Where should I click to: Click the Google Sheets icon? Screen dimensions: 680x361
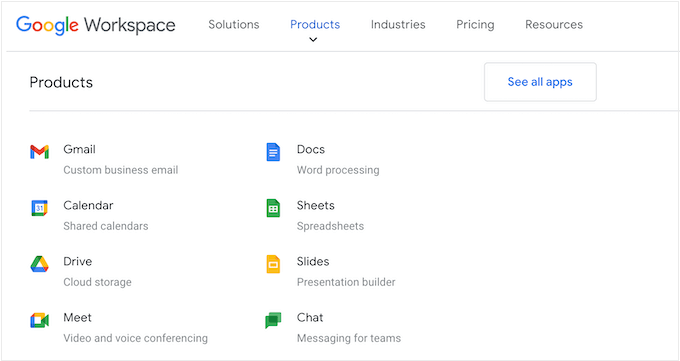click(x=273, y=208)
